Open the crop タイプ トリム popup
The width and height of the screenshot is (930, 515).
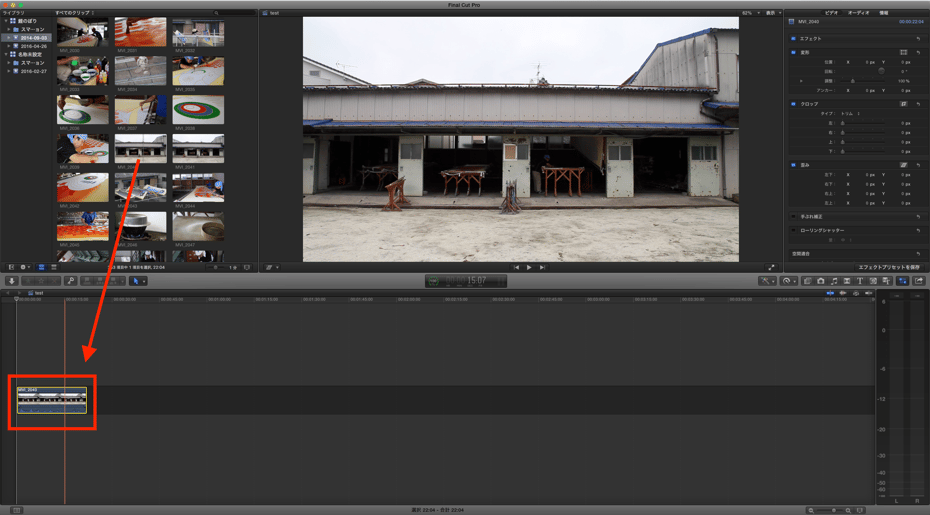pyautogui.click(x=851, y=114)
